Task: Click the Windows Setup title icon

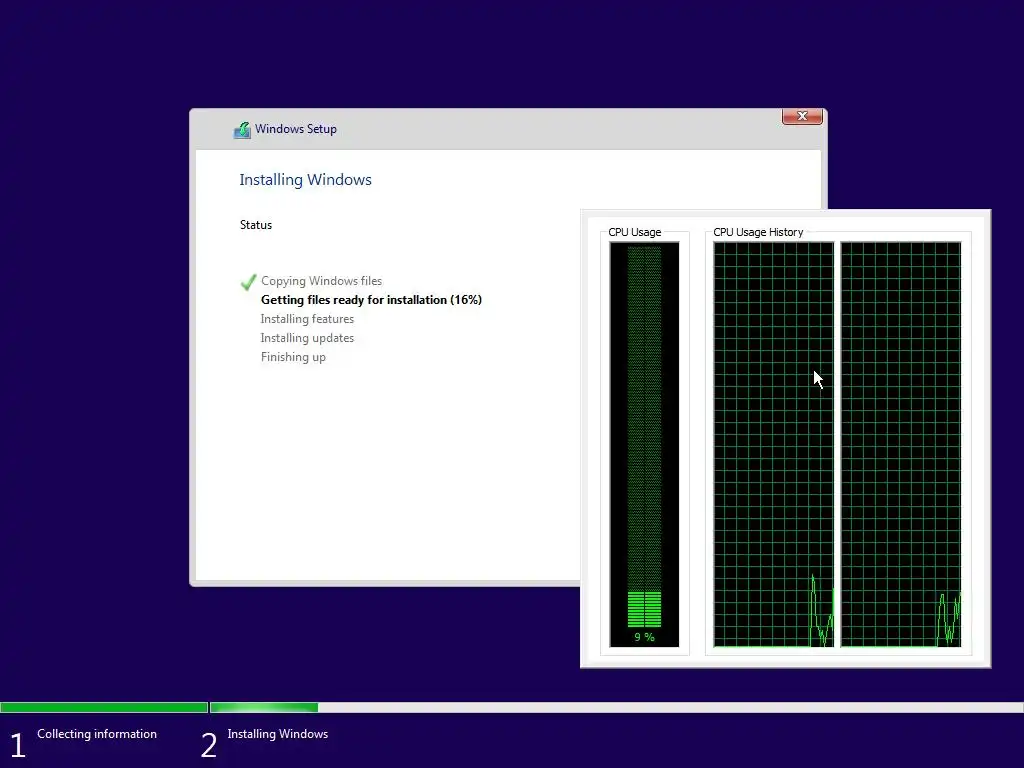Action: 242,130
